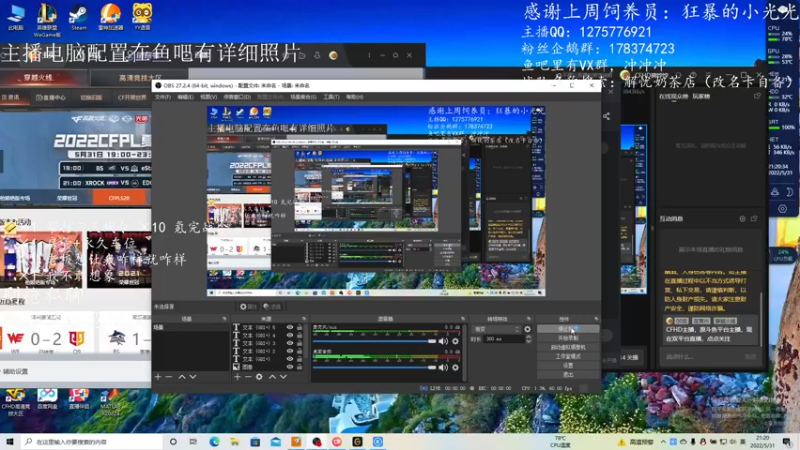Viewport: 800px width, 450px height.
Task: Pop out the Sources dock panel
Action: (x=304, y=319)
